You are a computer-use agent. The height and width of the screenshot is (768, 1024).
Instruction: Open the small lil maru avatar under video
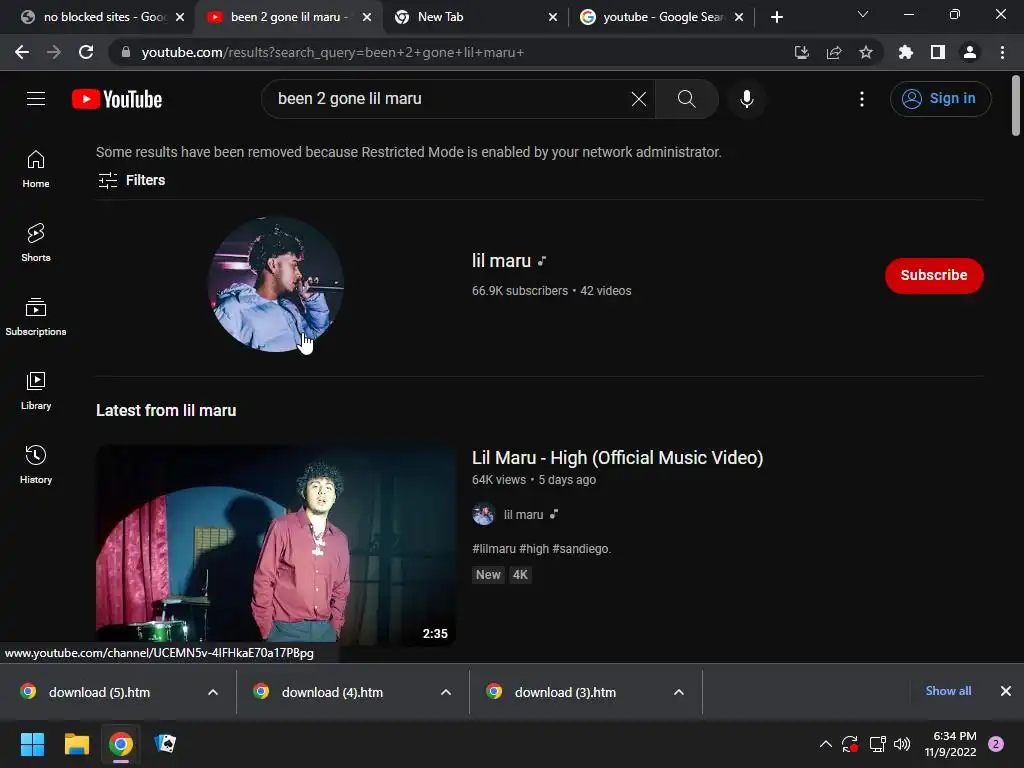pyautogui.click(x=483, y=515)
